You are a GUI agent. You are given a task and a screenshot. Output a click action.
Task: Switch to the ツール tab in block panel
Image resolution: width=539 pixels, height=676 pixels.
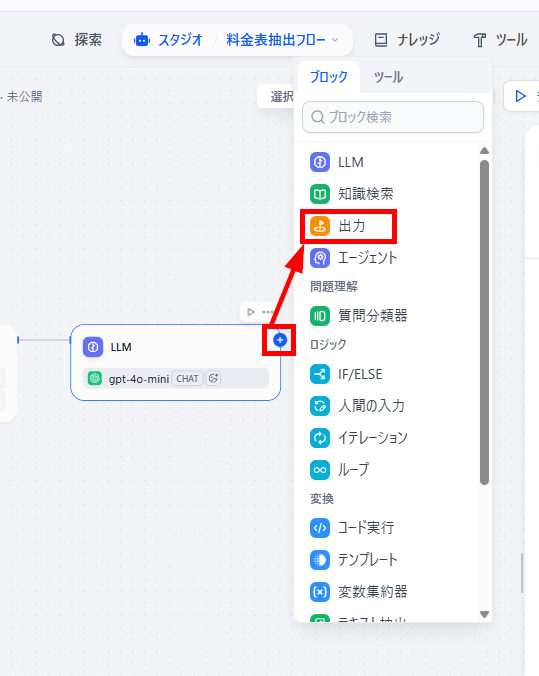pyautogui.click(x=388, y=78)
